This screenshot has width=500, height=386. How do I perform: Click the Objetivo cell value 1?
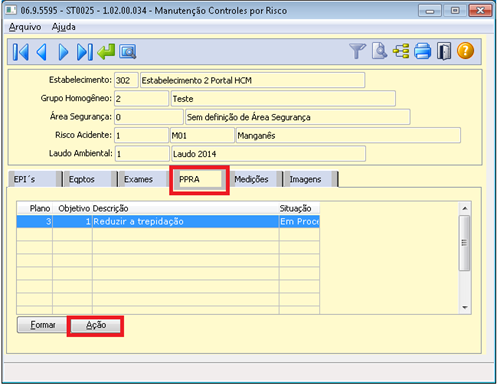(72, 222)
